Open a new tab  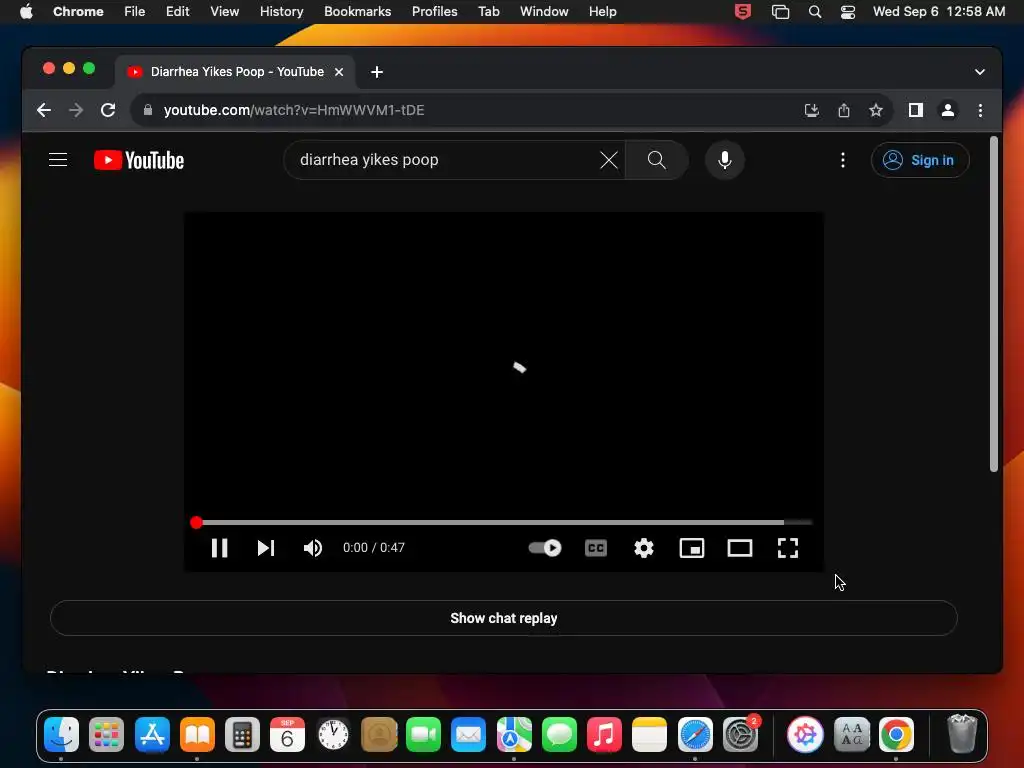pyautogui.click(x=377, y=72)
